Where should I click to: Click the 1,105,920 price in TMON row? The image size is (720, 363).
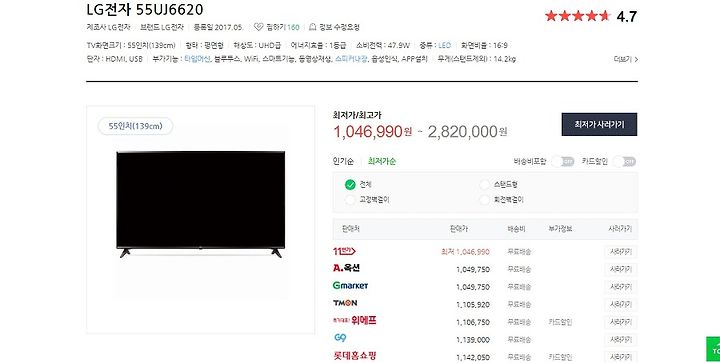click(472, 305)
